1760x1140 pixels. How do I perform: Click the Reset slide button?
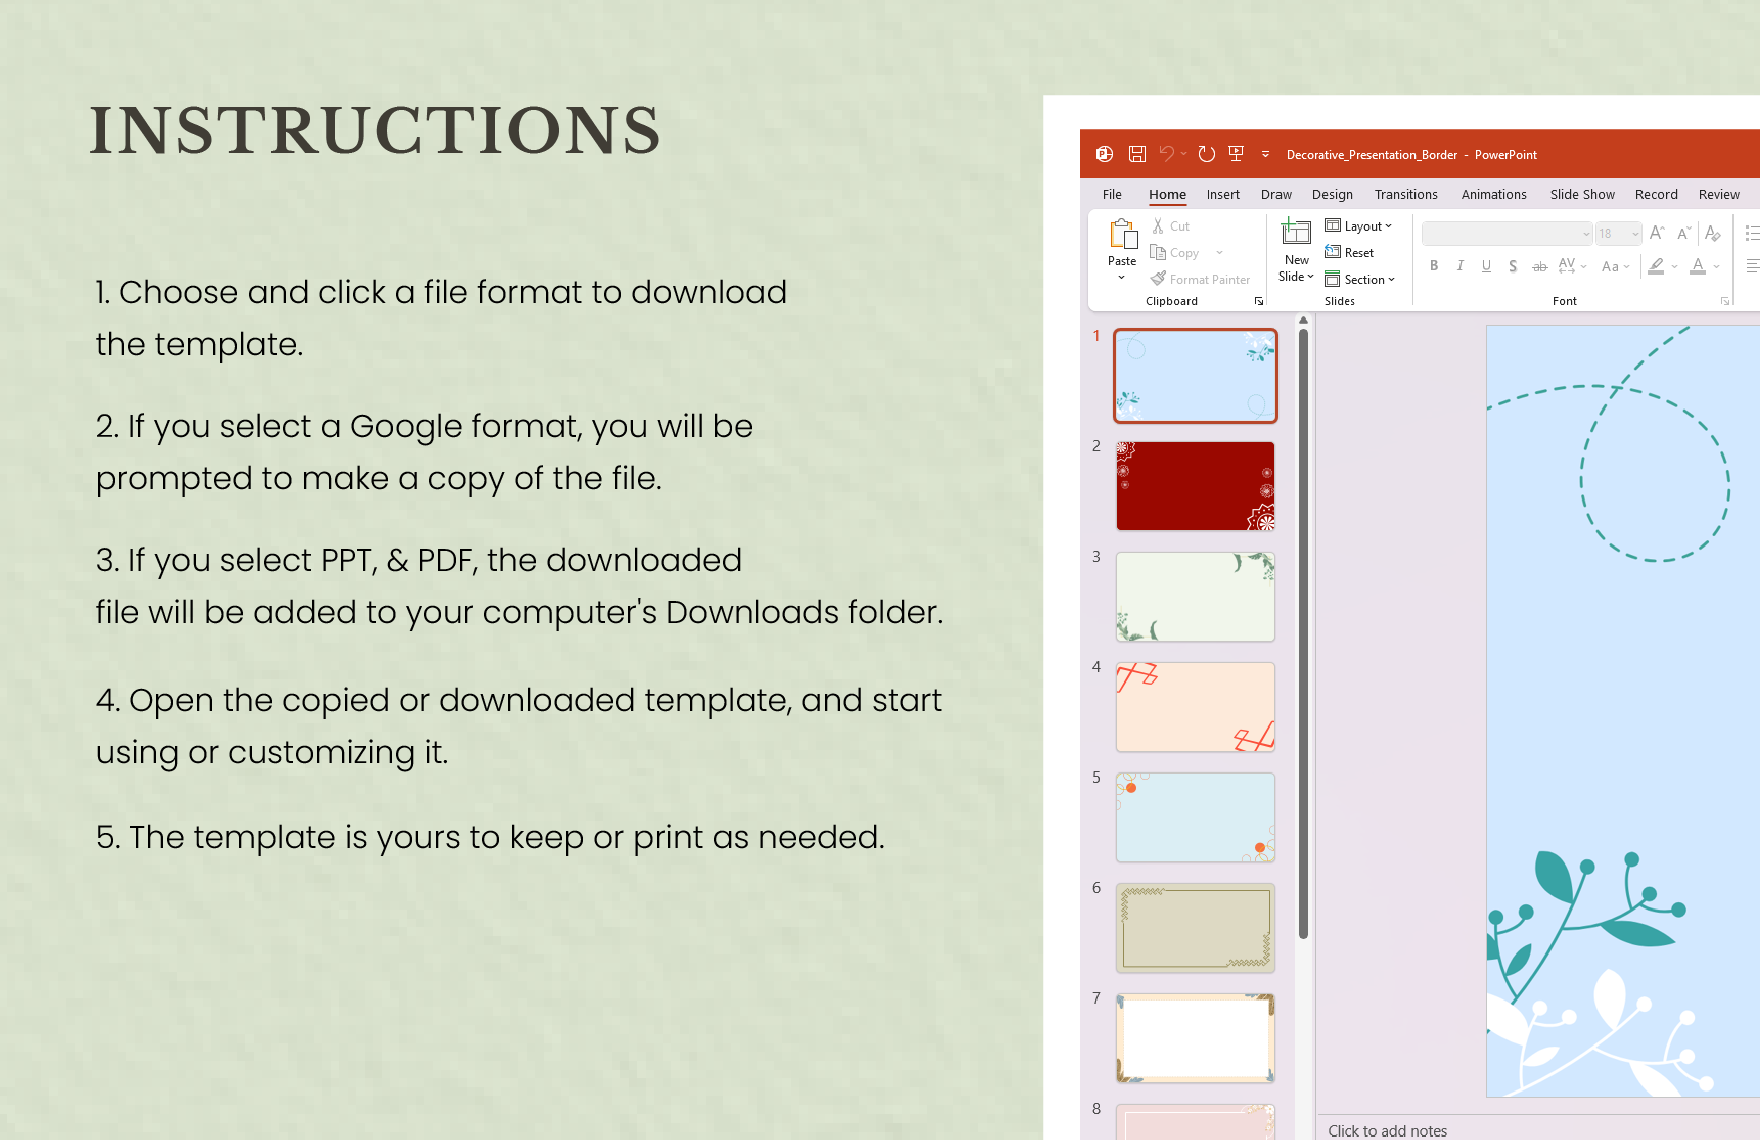(1350, 253)
